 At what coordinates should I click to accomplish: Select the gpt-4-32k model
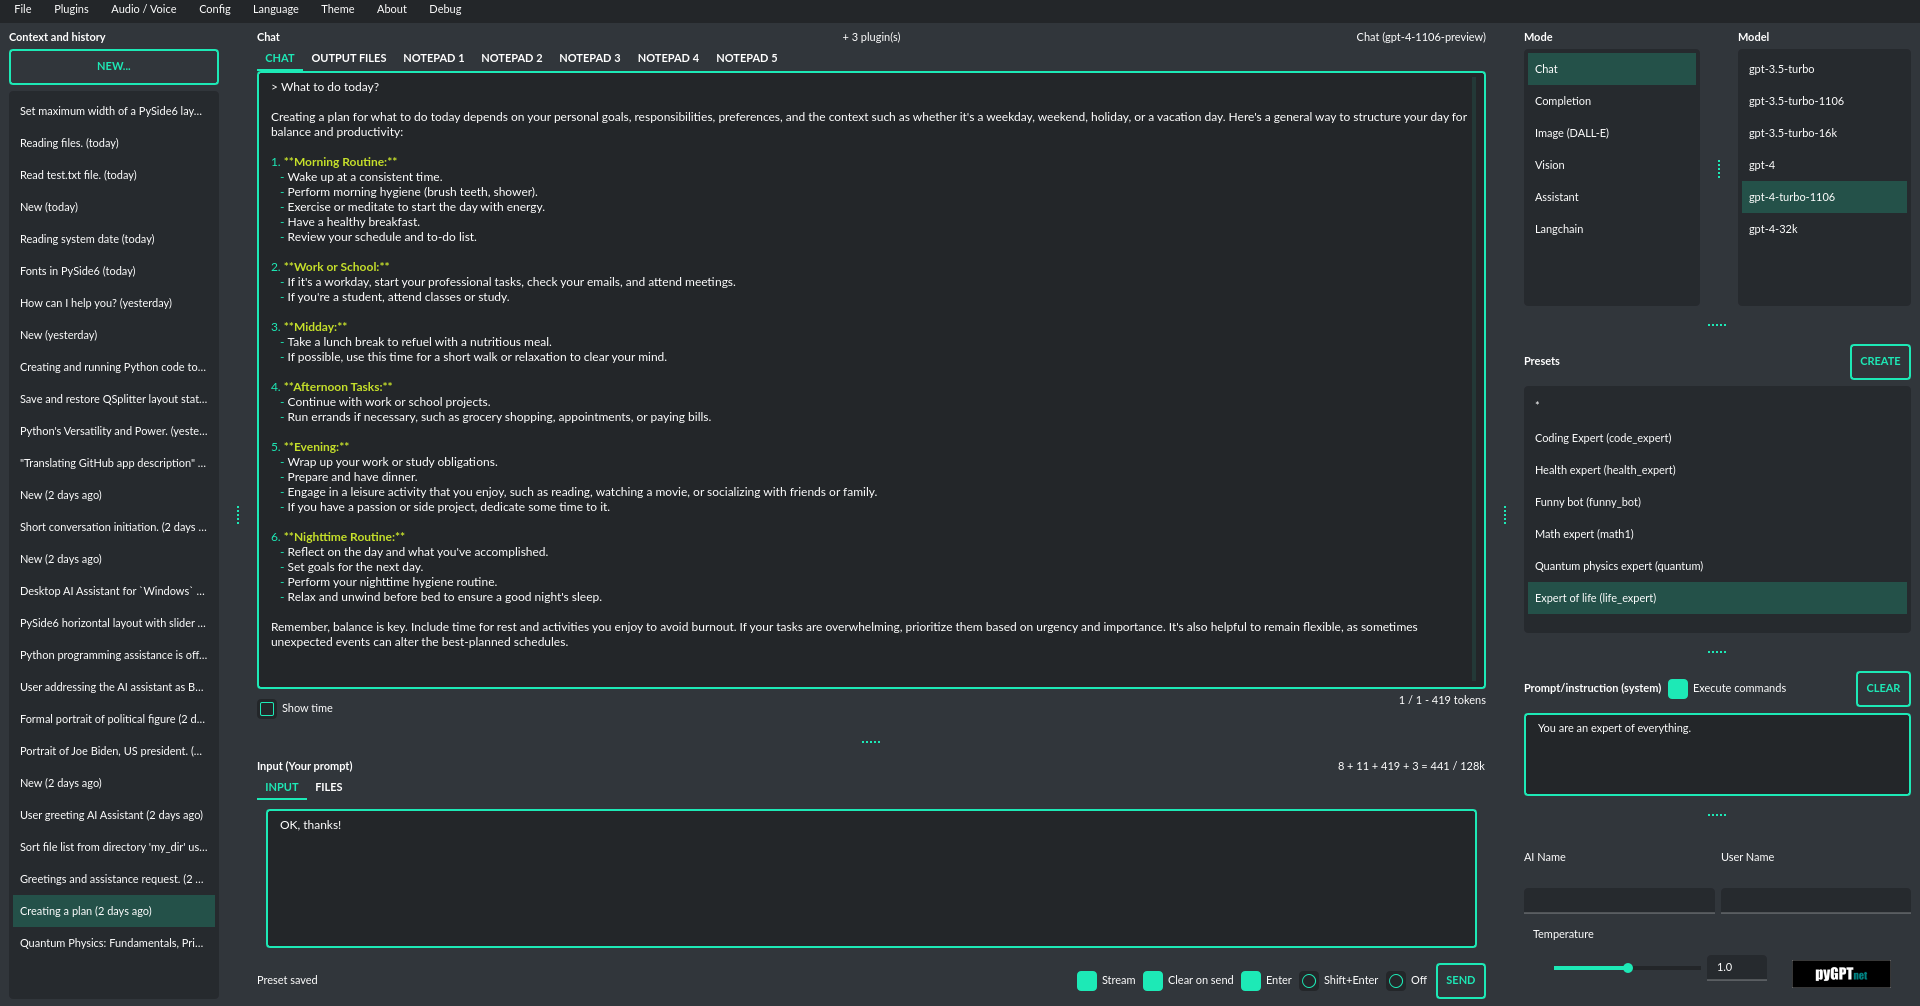(1773, 229)
